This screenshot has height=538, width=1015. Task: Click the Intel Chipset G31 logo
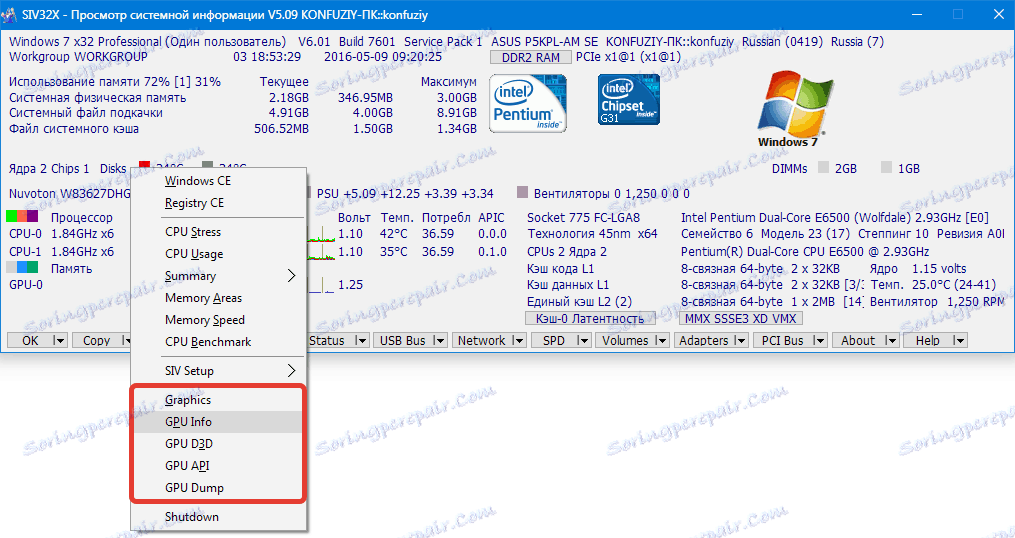(629, 99)
